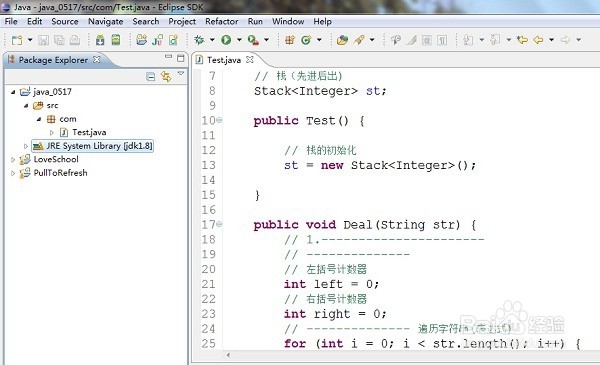The height and width of the screenshot is (365, 600).
Task: Click the New Android project folder icon
Action: click(142, 40)
